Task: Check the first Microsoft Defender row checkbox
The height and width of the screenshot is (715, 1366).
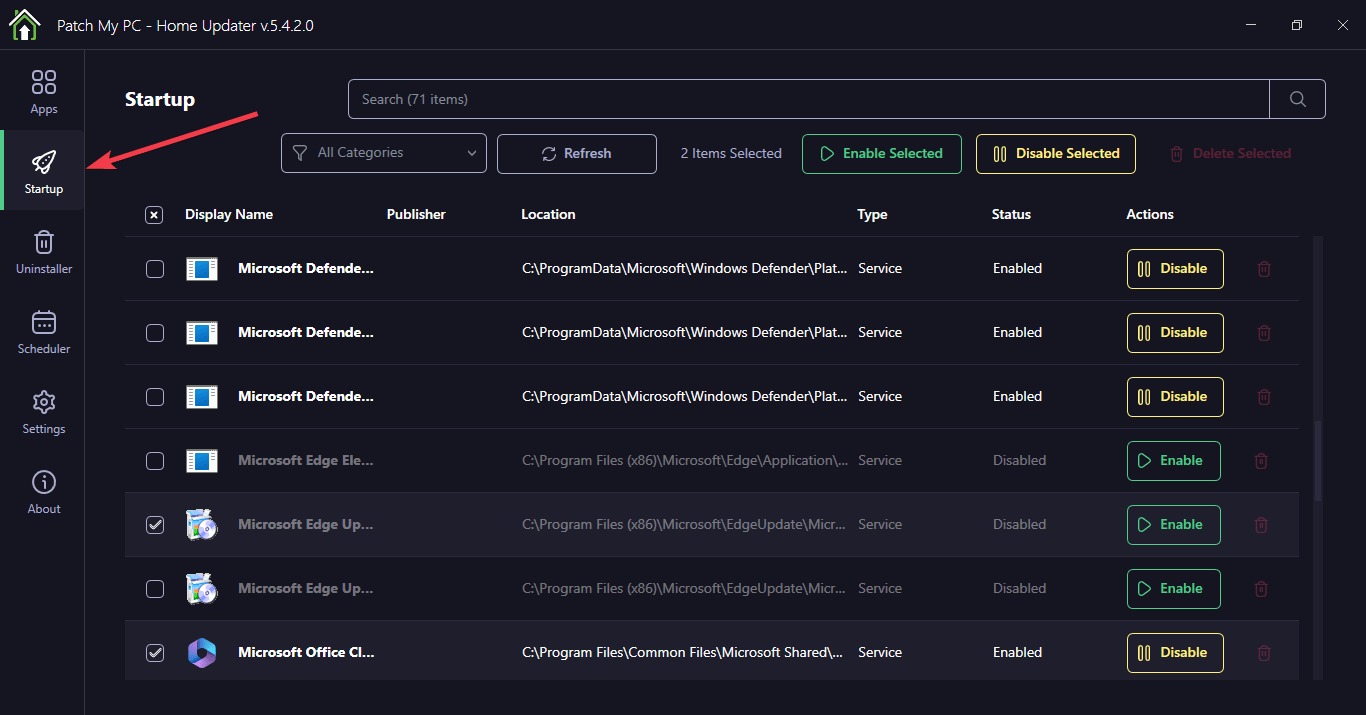Action: point(155,269)
